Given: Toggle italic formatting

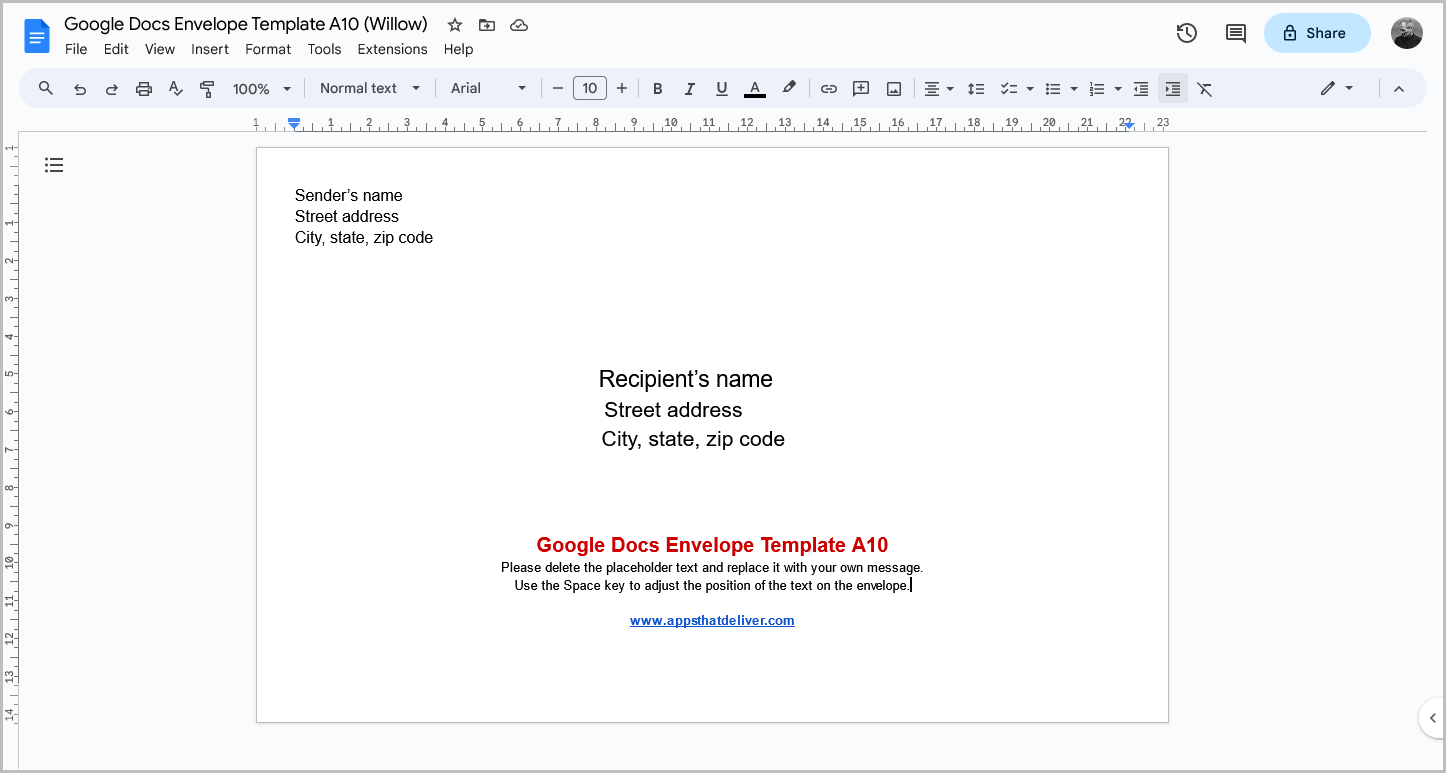Looking at the screenshot, I should click(689, 88).
